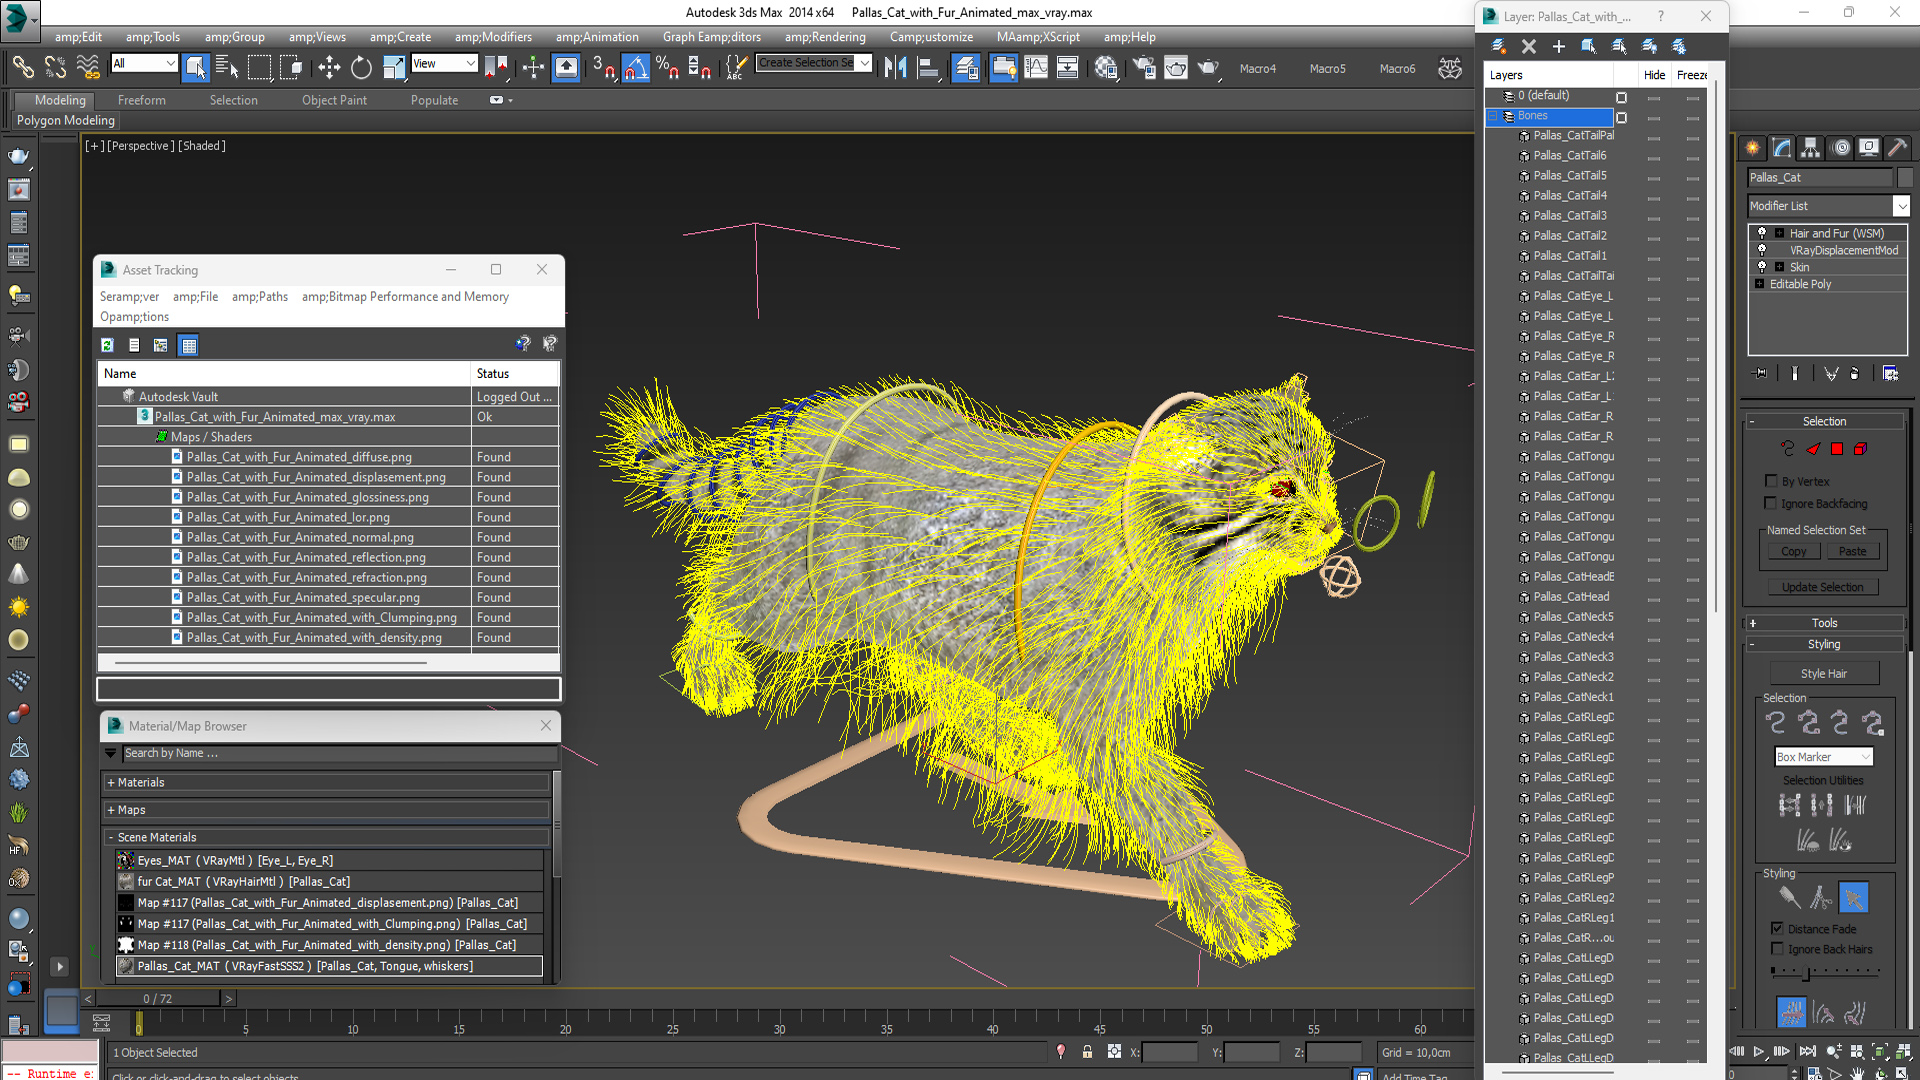The height and width of the screenshot is (1080, 1920).
Task: Open the Modify command panel tab
Action: pyautogui.click(x=1782, y=148)
